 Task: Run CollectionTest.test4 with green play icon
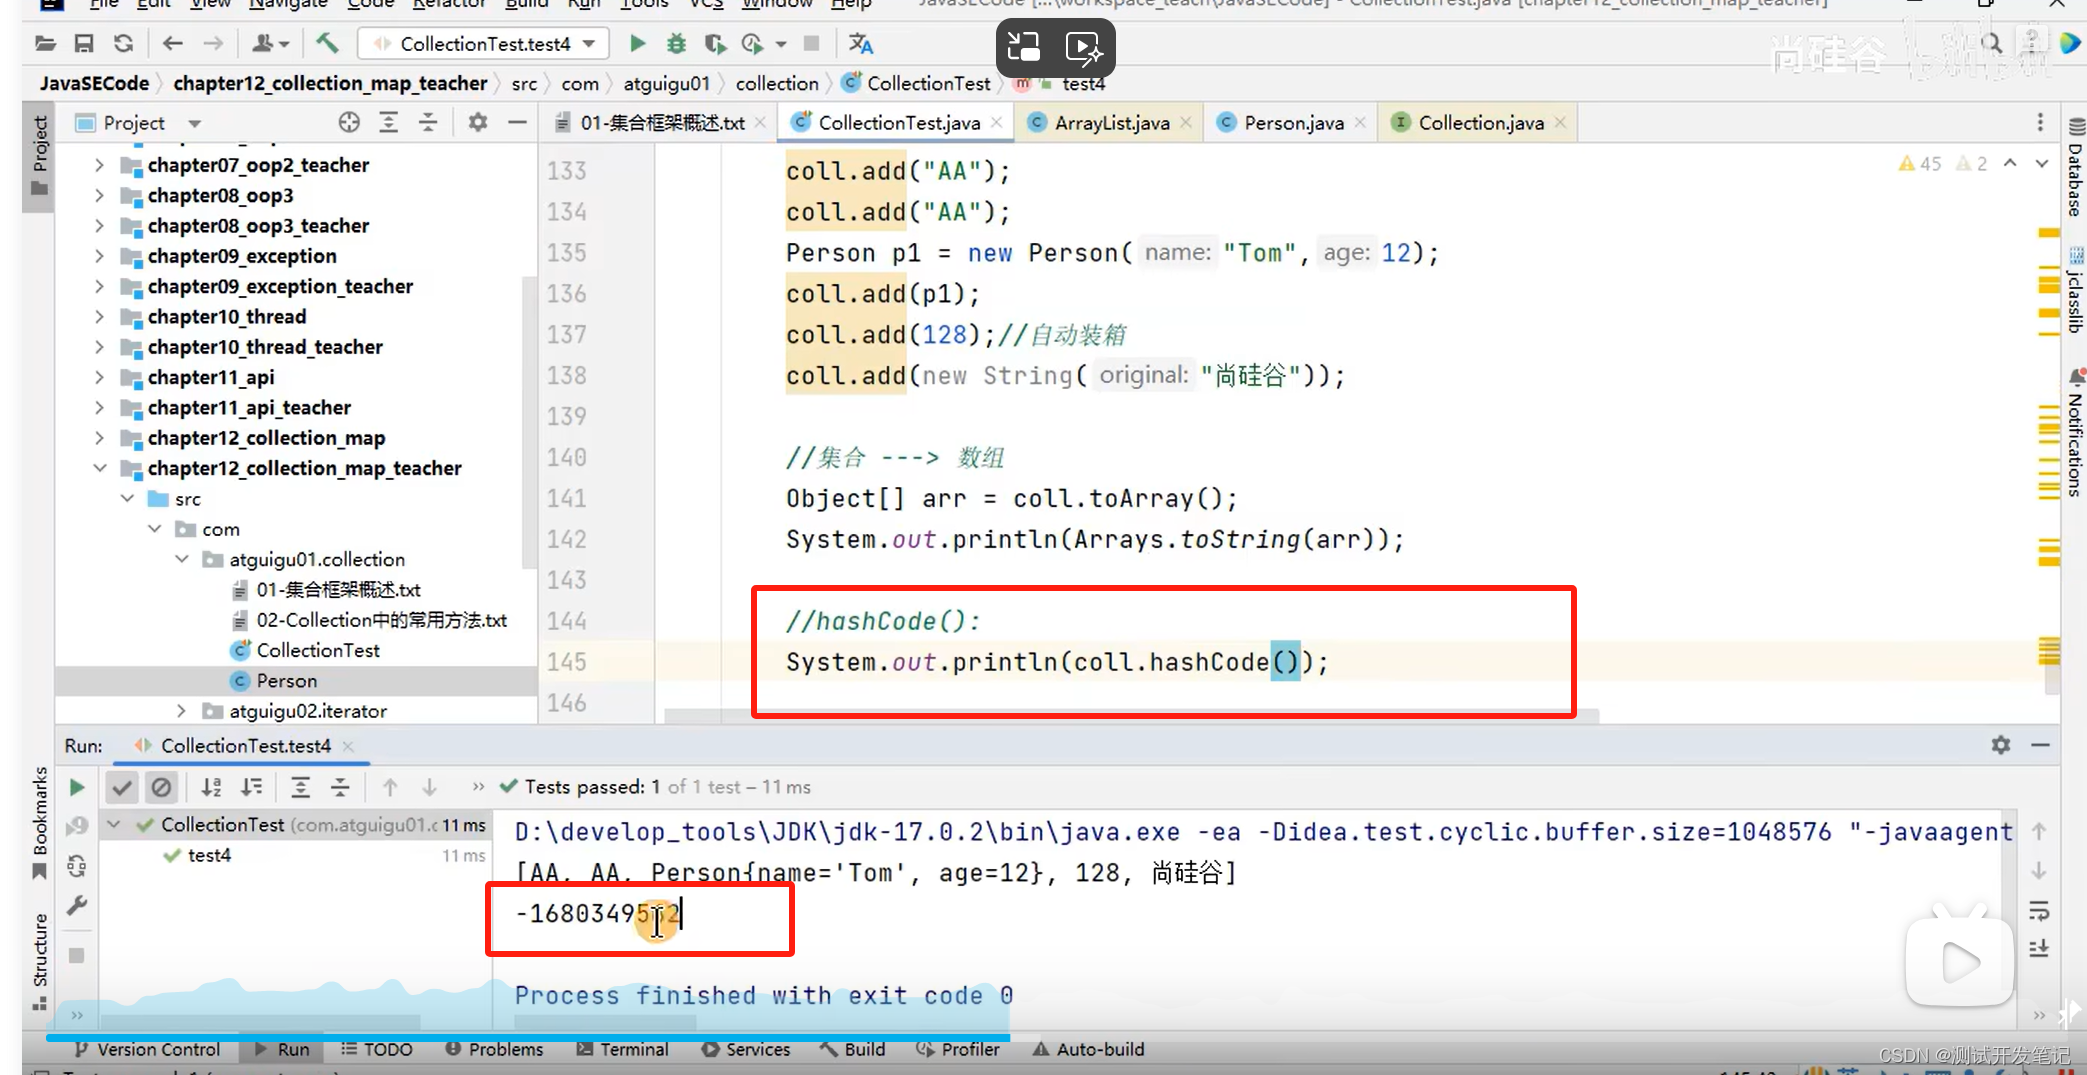(x=637, y=44)
